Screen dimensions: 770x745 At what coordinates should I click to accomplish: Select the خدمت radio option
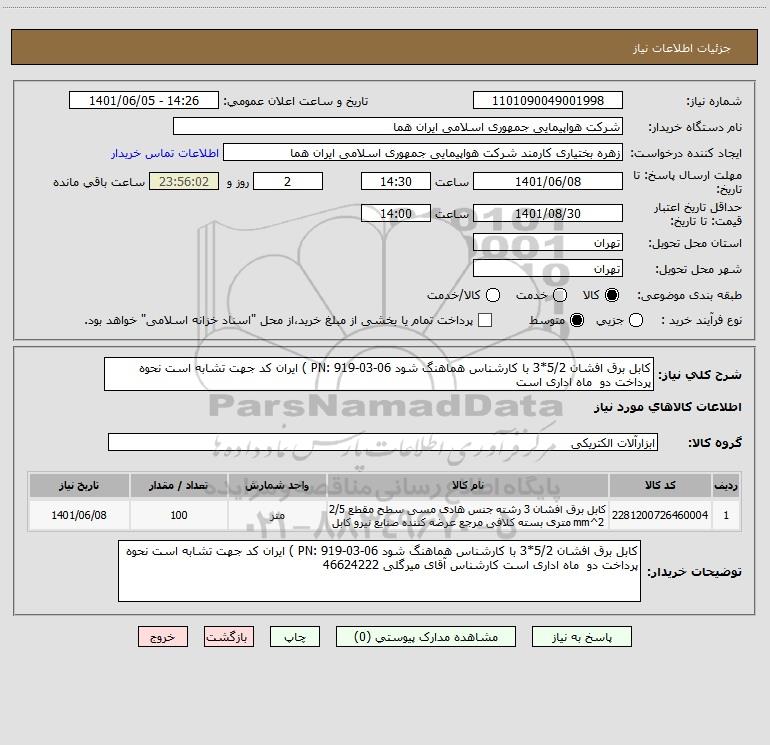click(559, 296)
